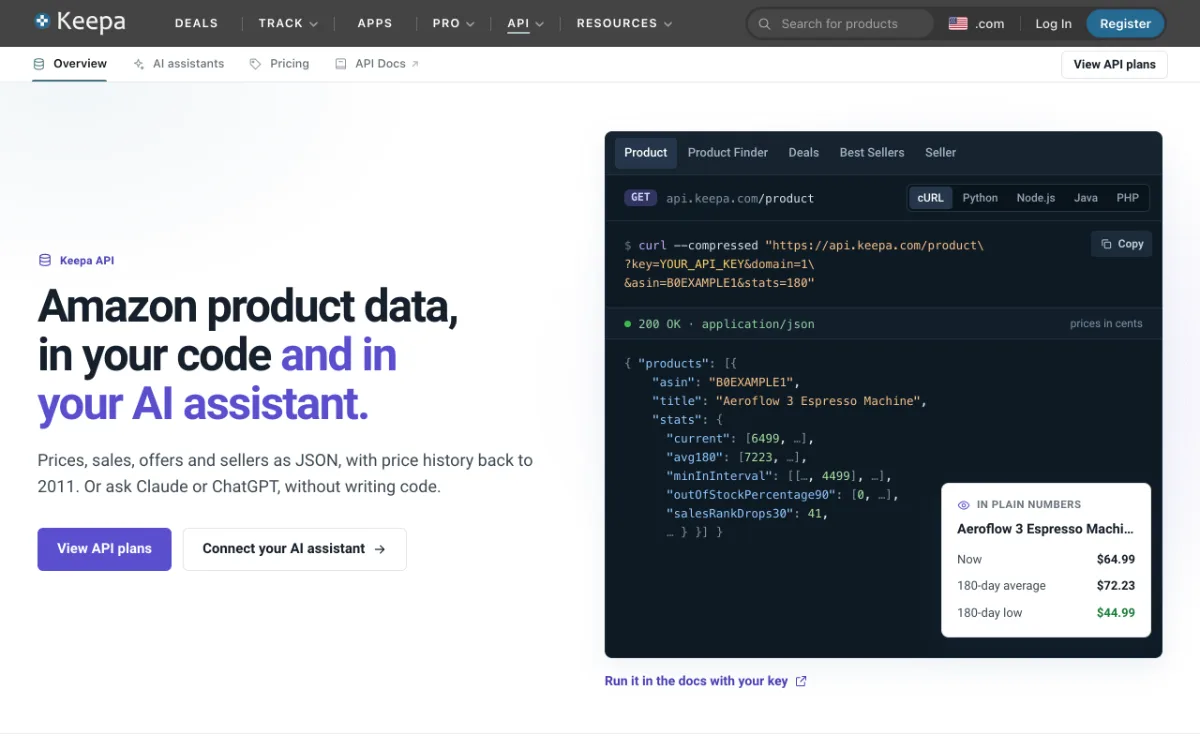Open the APPS menu item
1200x750 pixels.
pos(375,23)
